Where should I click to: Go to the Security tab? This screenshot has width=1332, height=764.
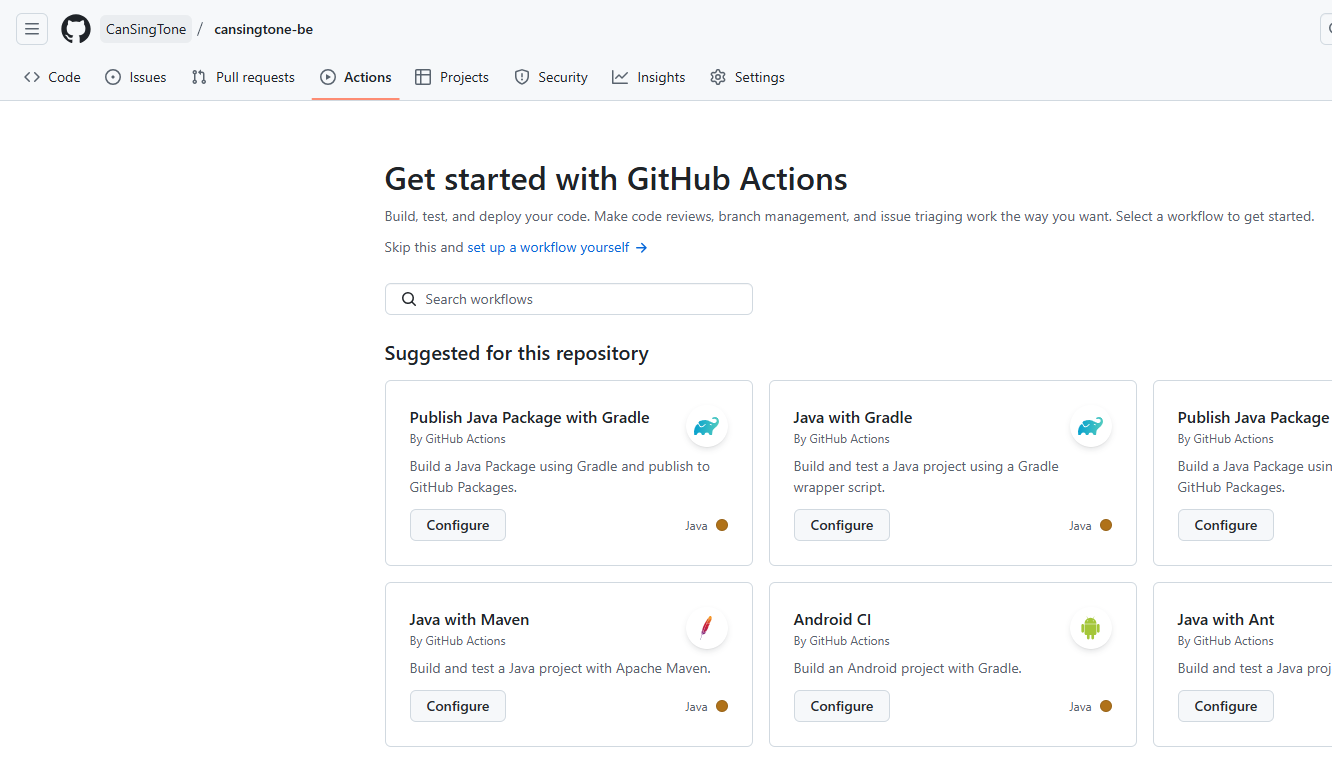tap(551, 77)
